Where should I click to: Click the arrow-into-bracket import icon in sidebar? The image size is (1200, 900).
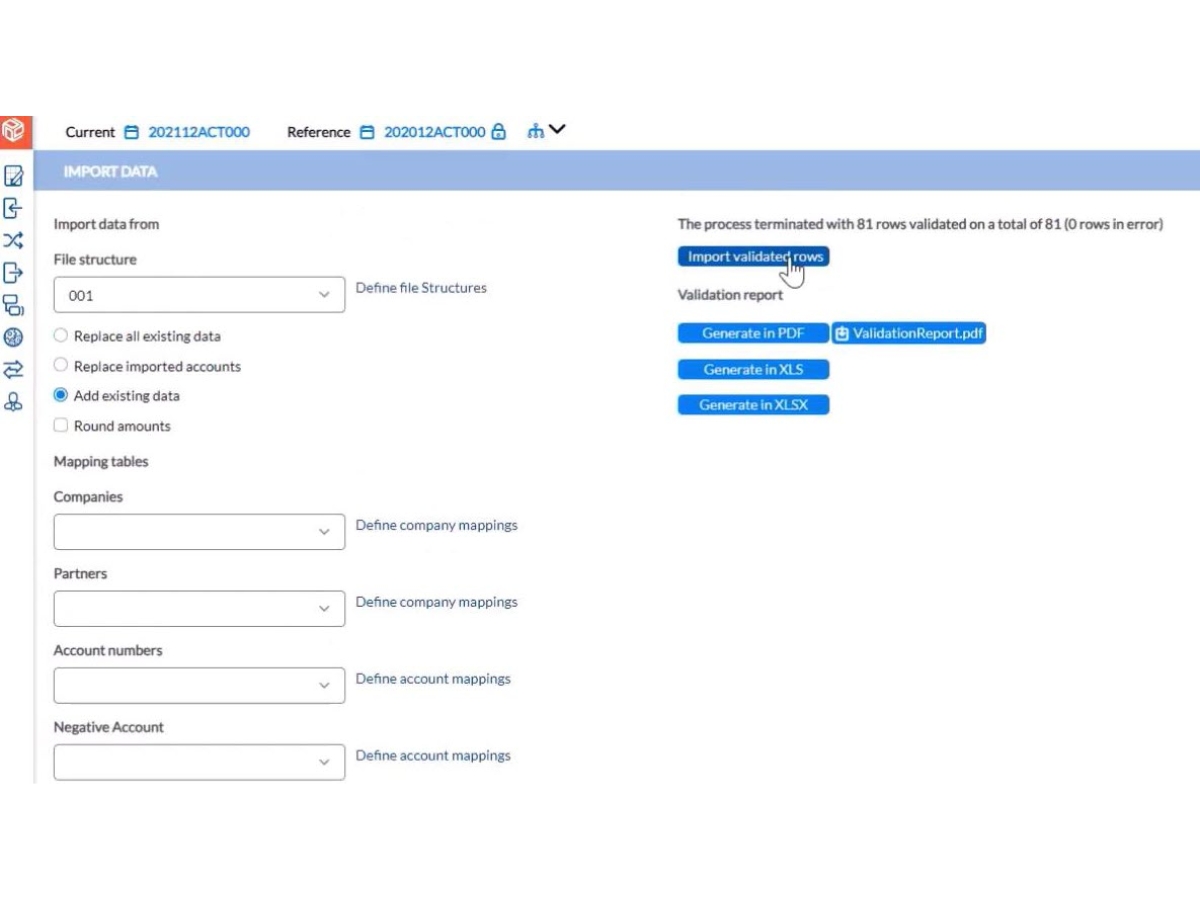[13, 208]
